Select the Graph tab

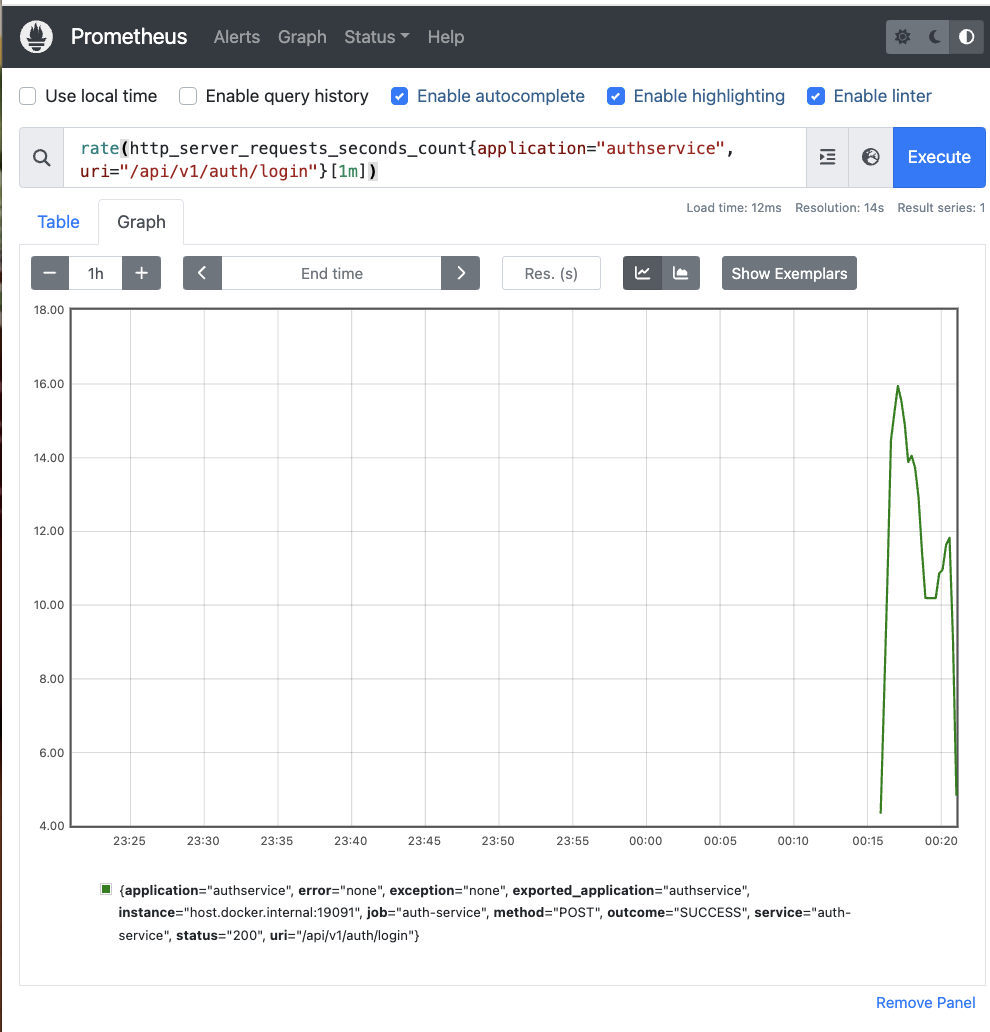[x=142, y=222]
